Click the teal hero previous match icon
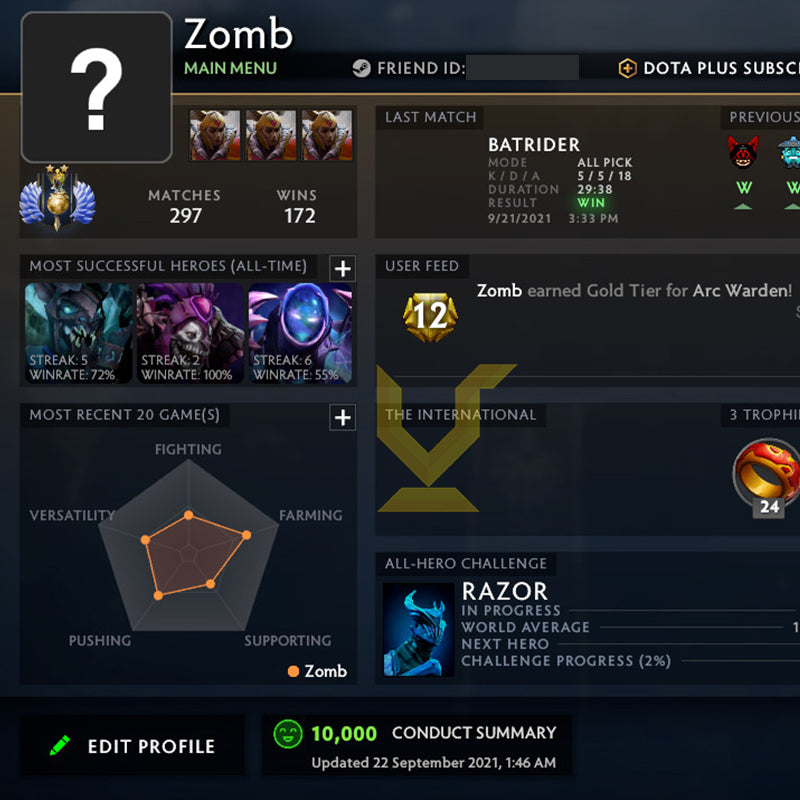 tap(789, 152)
